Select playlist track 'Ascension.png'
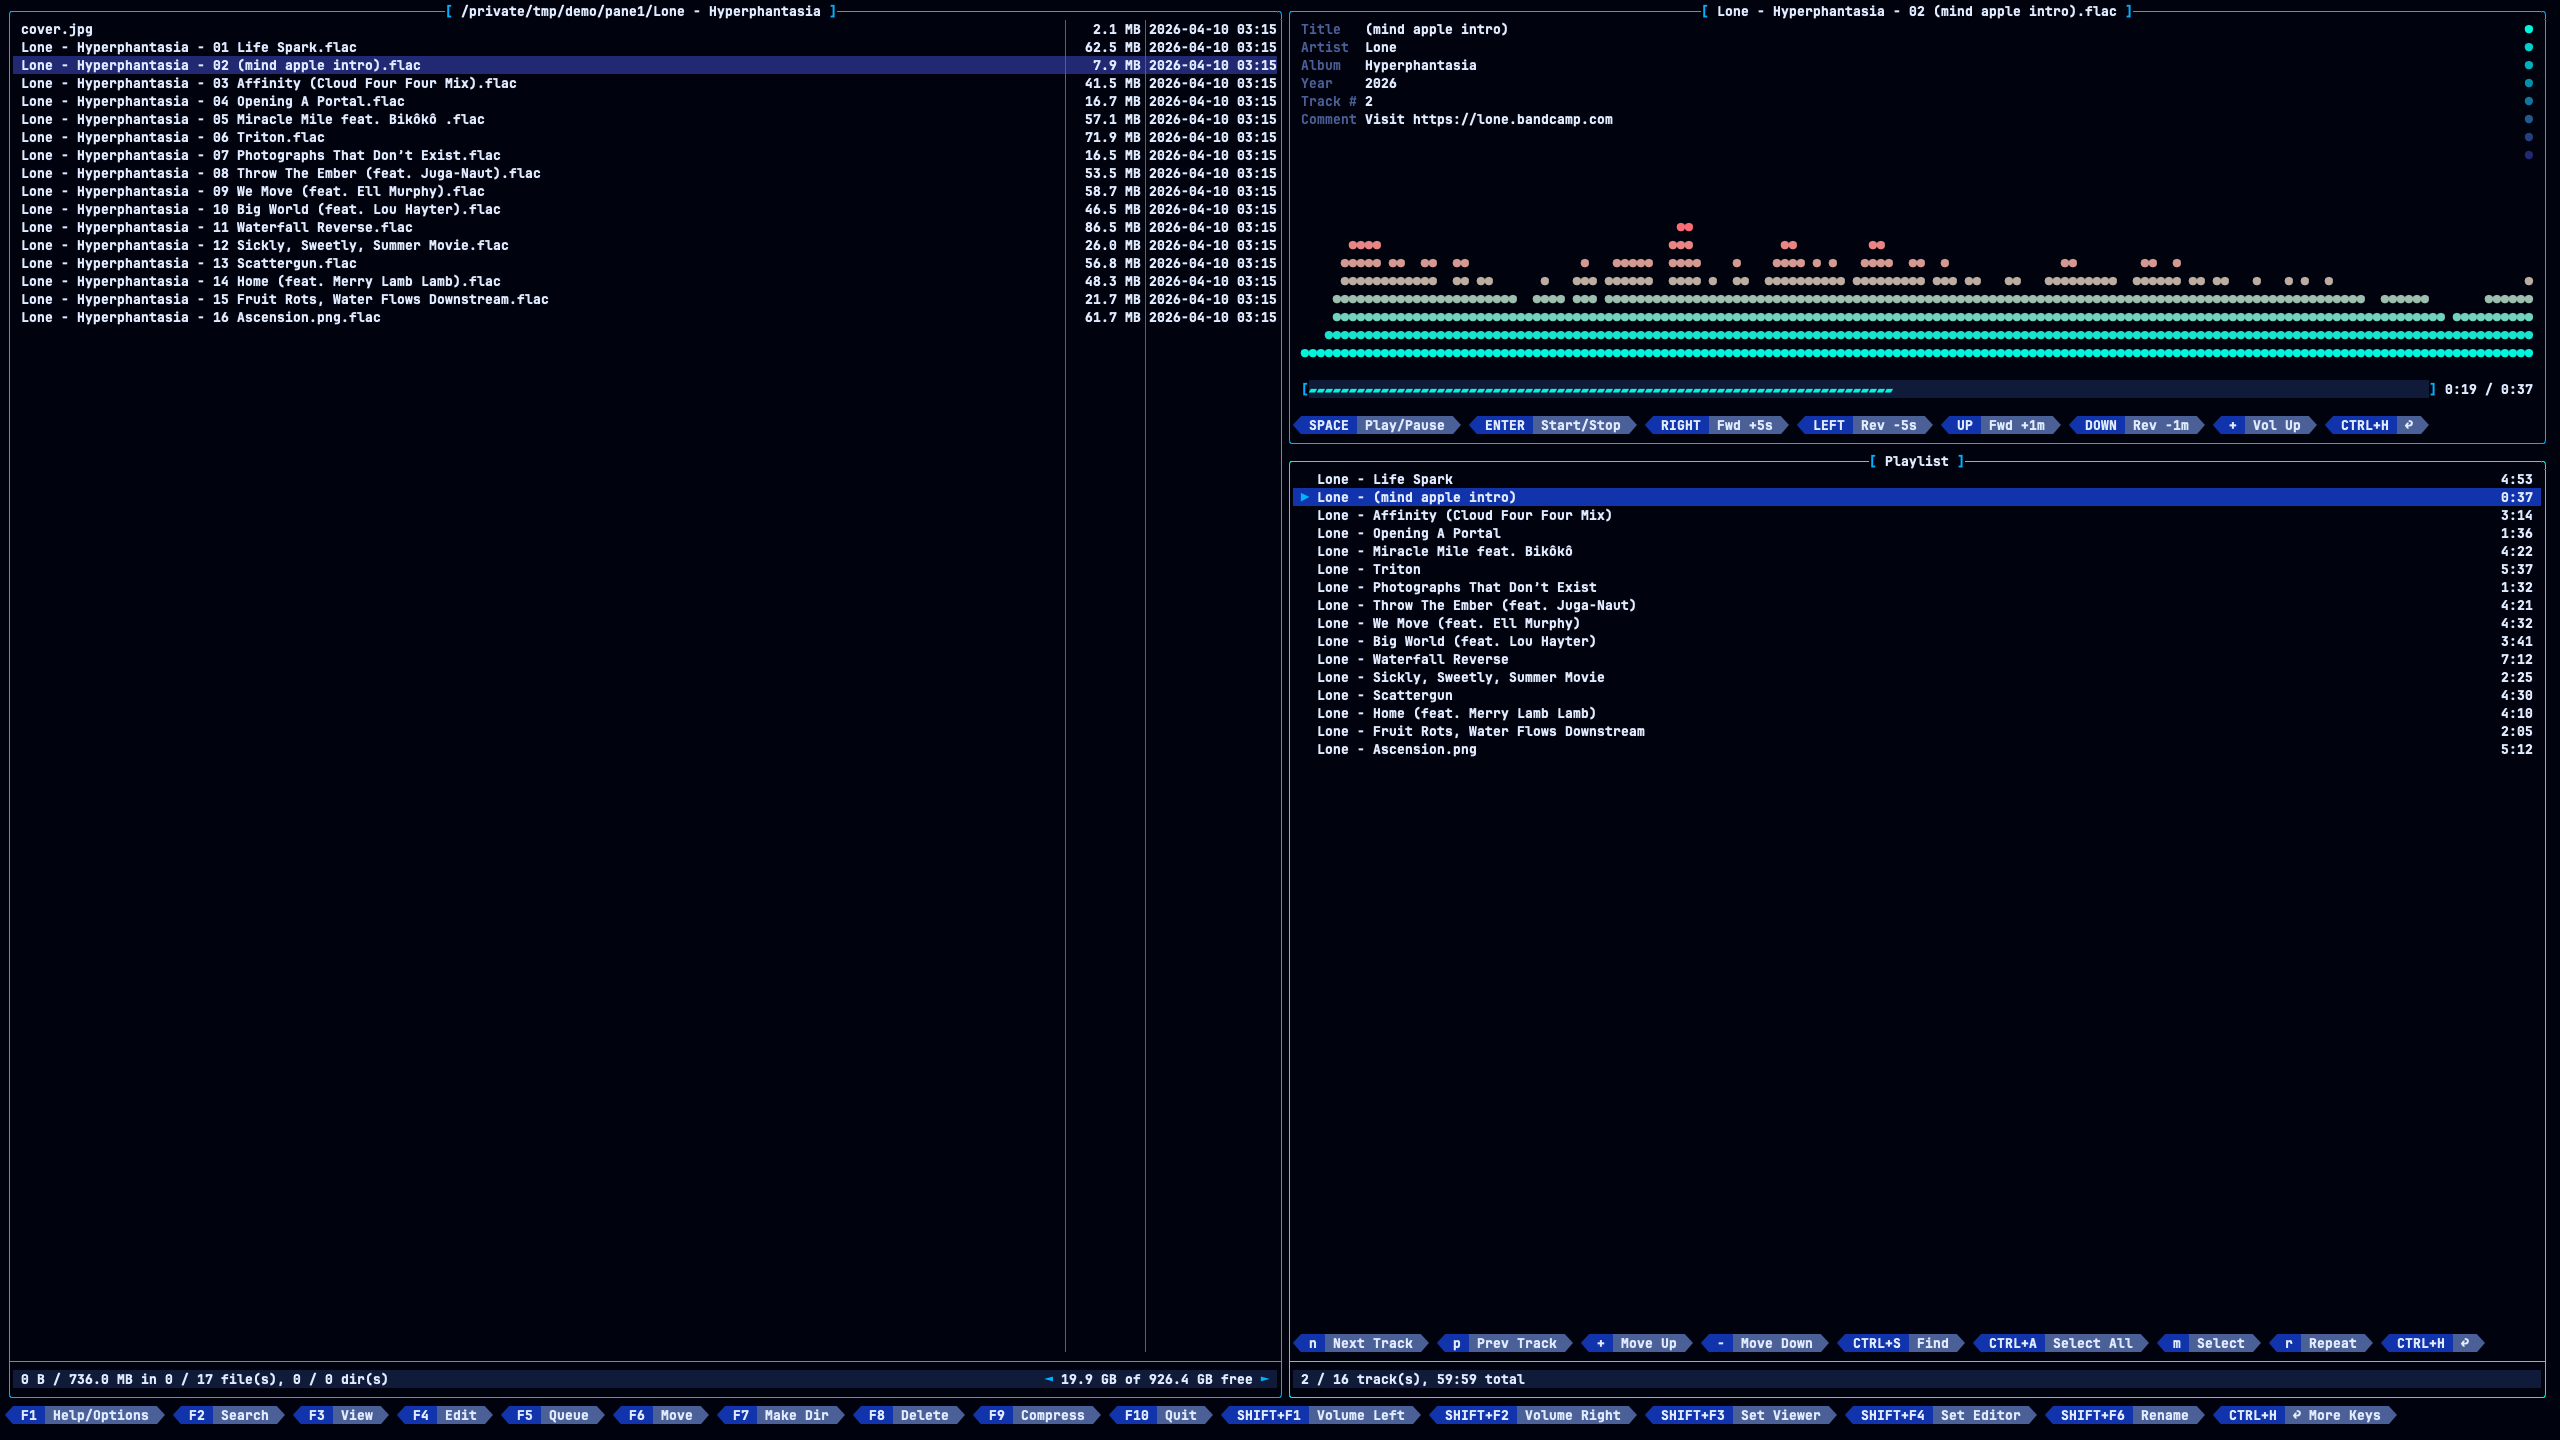The height and width of the screenshot is (1440, 2560). pyautogui.click(x=1917, y=749)
